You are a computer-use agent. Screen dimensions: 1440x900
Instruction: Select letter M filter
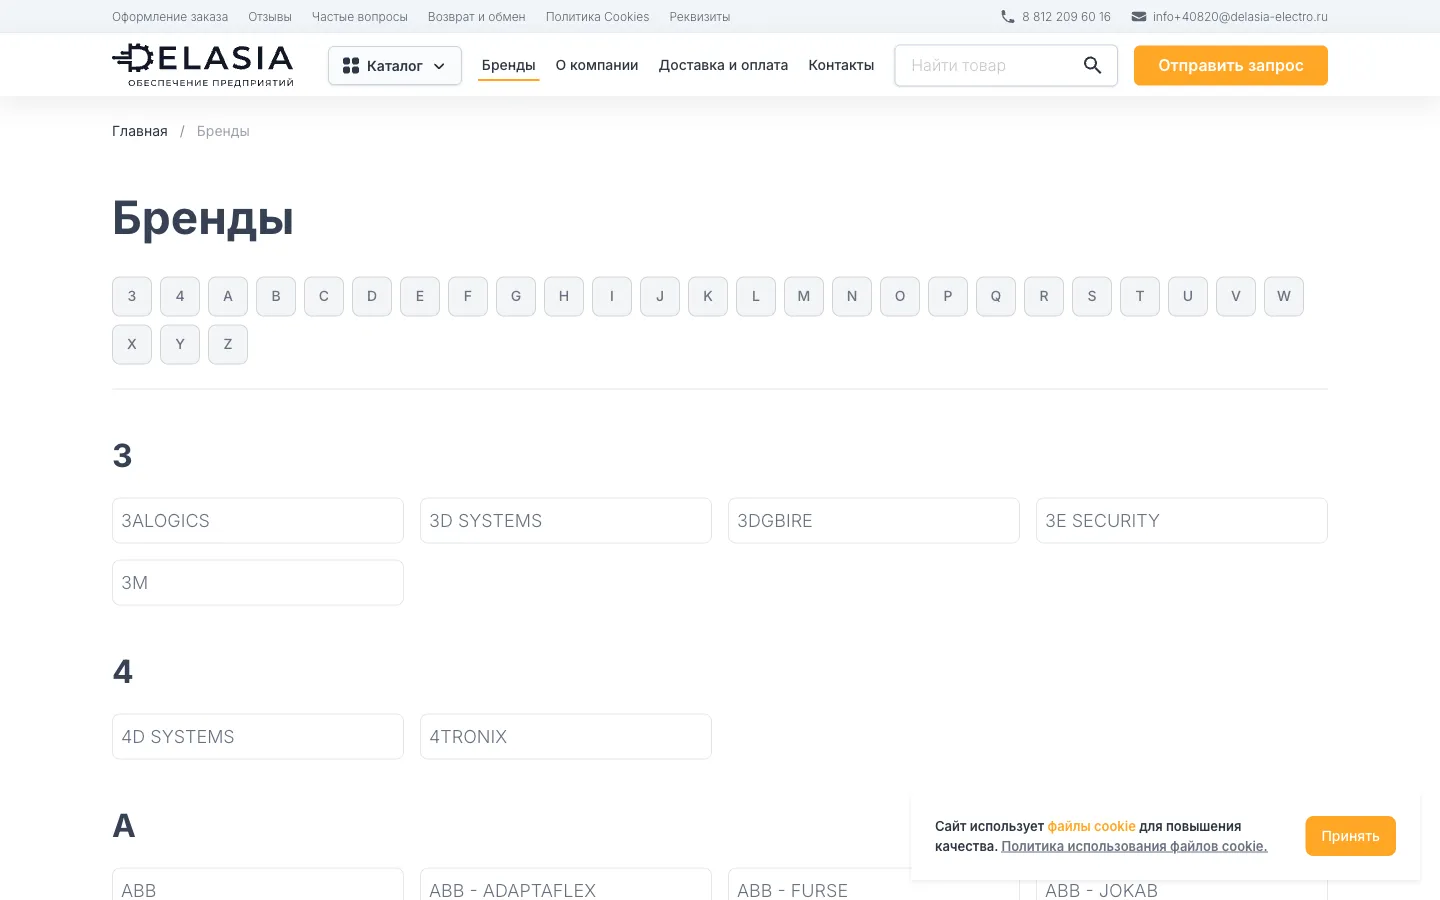(804, 296)
